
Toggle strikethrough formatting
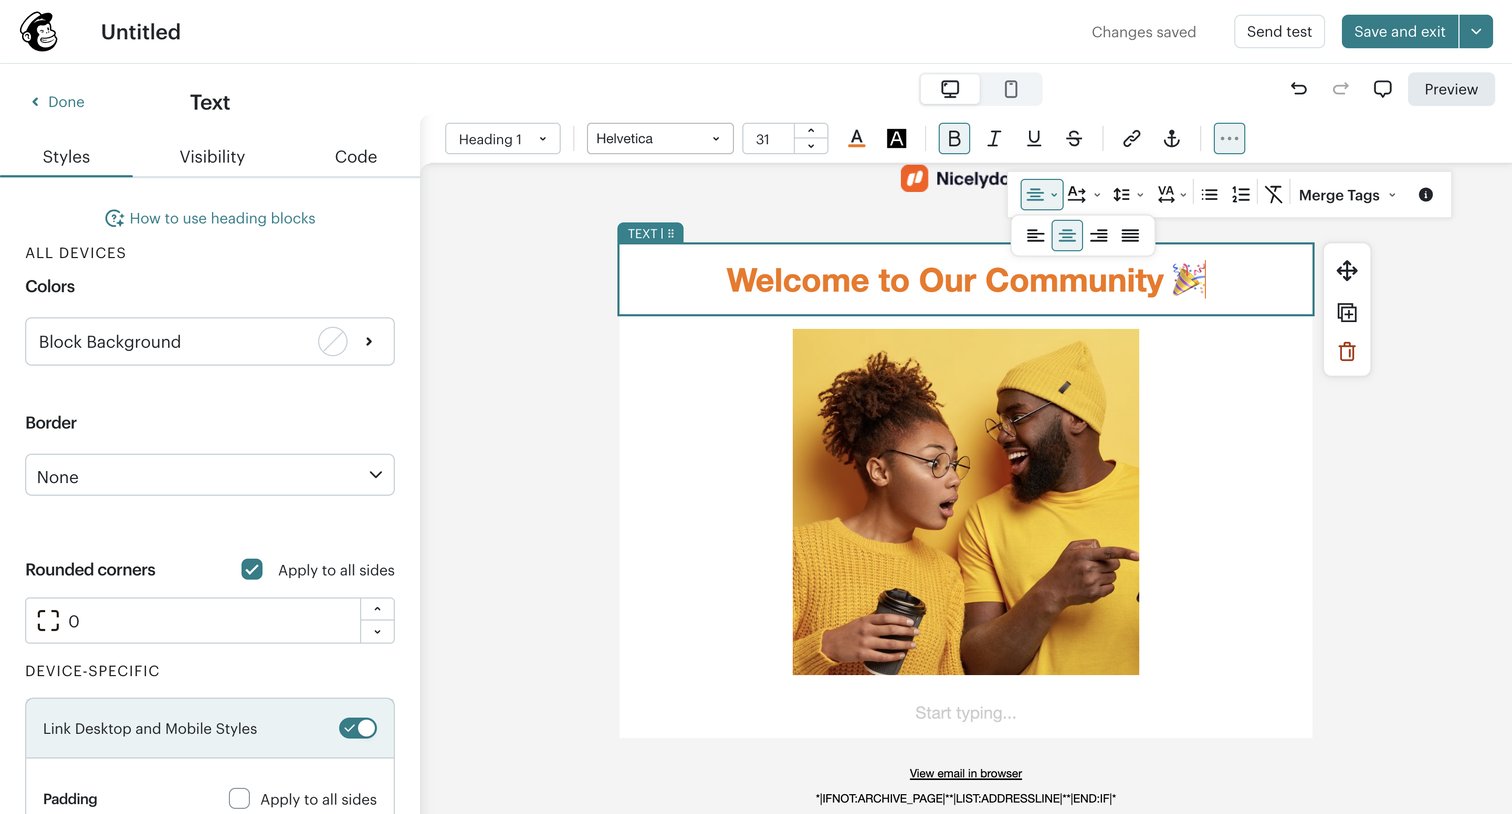click(x=1074, y=139)
